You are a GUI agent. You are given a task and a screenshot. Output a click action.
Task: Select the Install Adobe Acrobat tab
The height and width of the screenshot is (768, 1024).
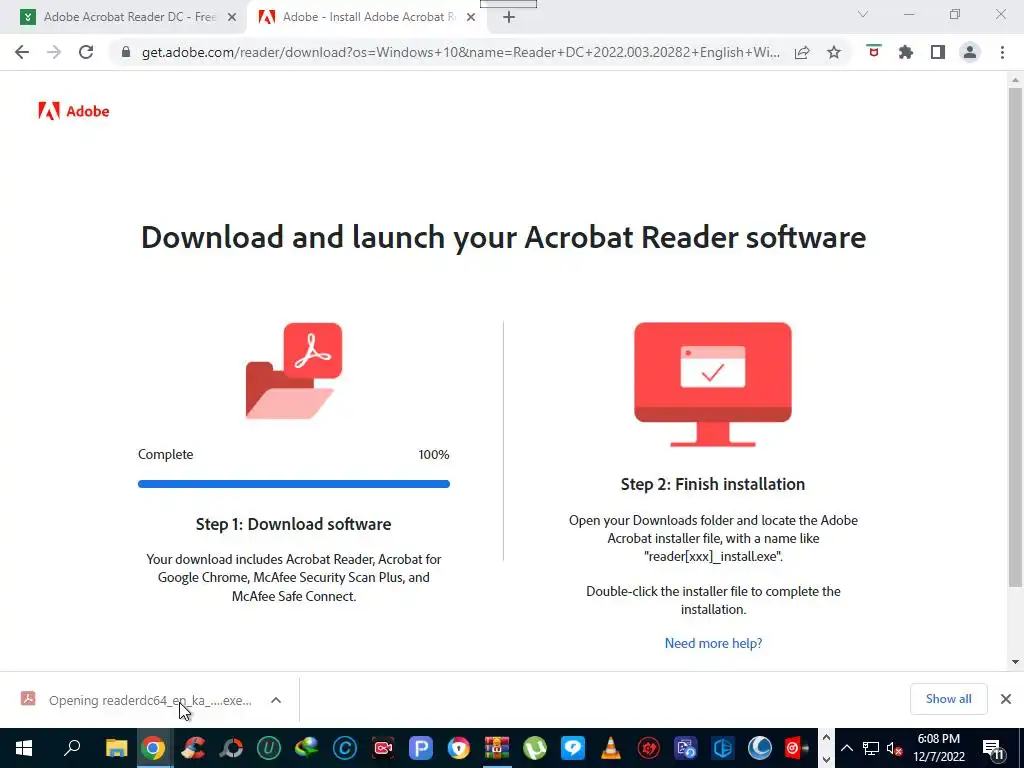coord(368,17)
